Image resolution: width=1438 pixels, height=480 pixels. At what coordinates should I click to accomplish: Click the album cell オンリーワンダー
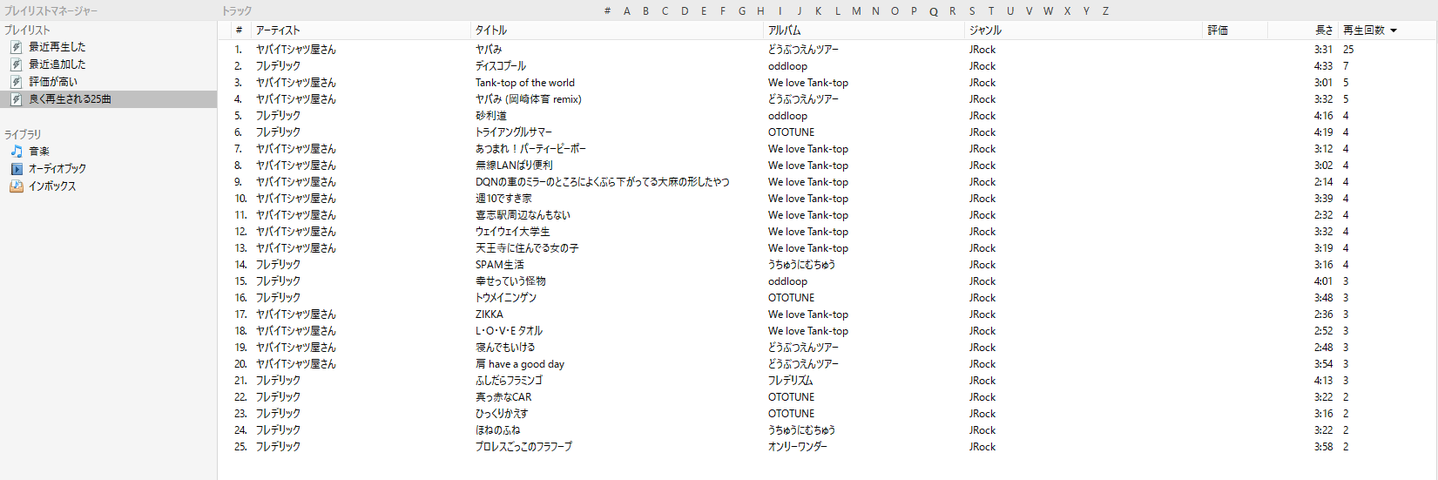pyautogui.click(x=798, y=447)
